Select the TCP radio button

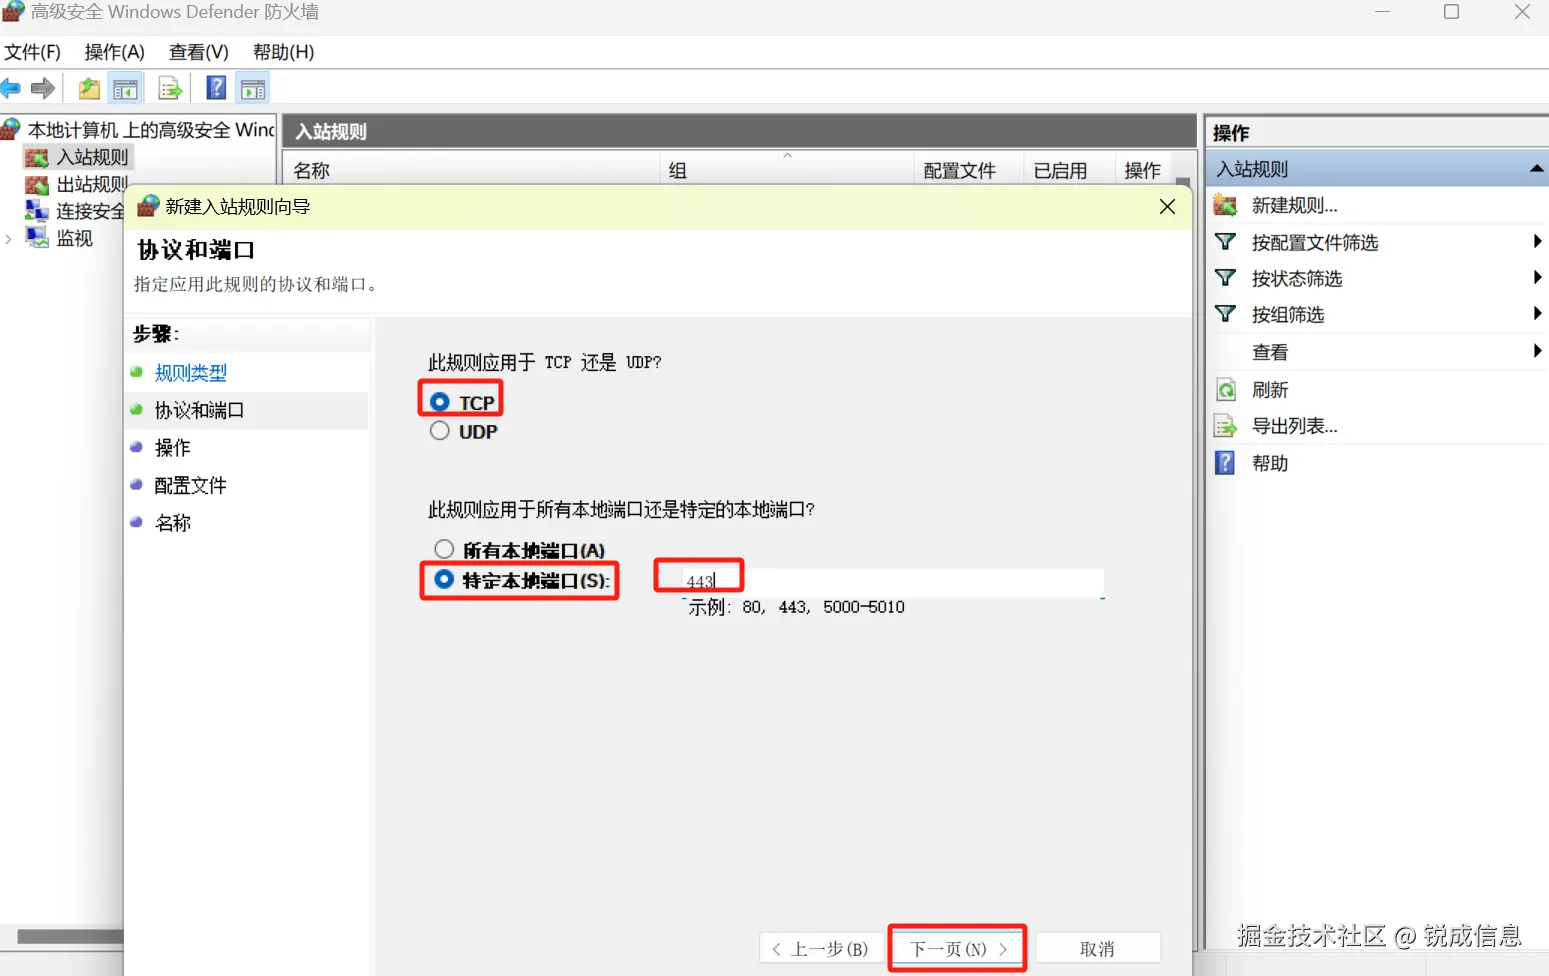tap(439, 400)
